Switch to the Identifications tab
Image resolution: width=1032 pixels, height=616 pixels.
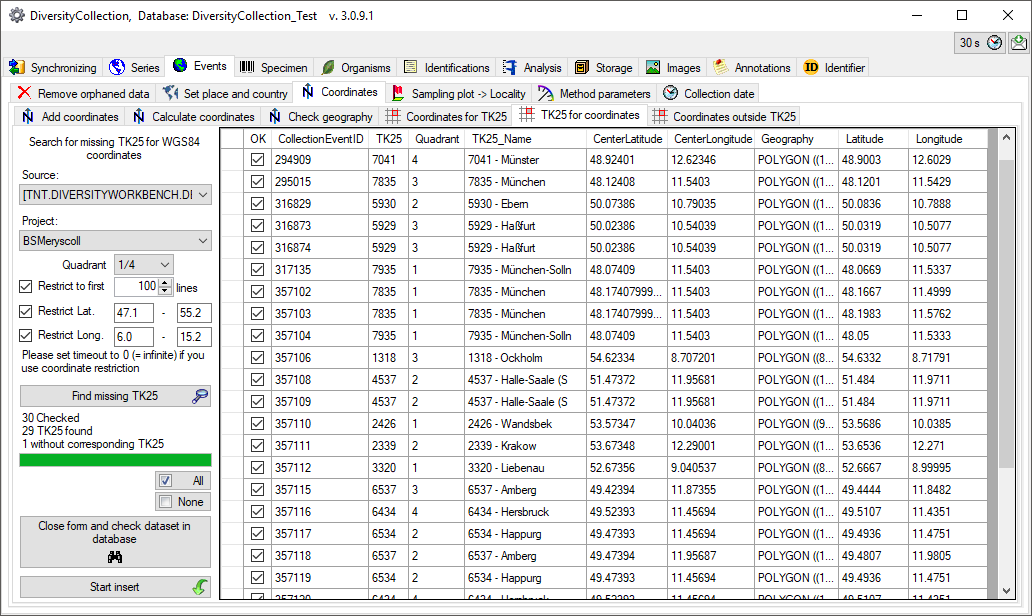click(x=448, y=67)
